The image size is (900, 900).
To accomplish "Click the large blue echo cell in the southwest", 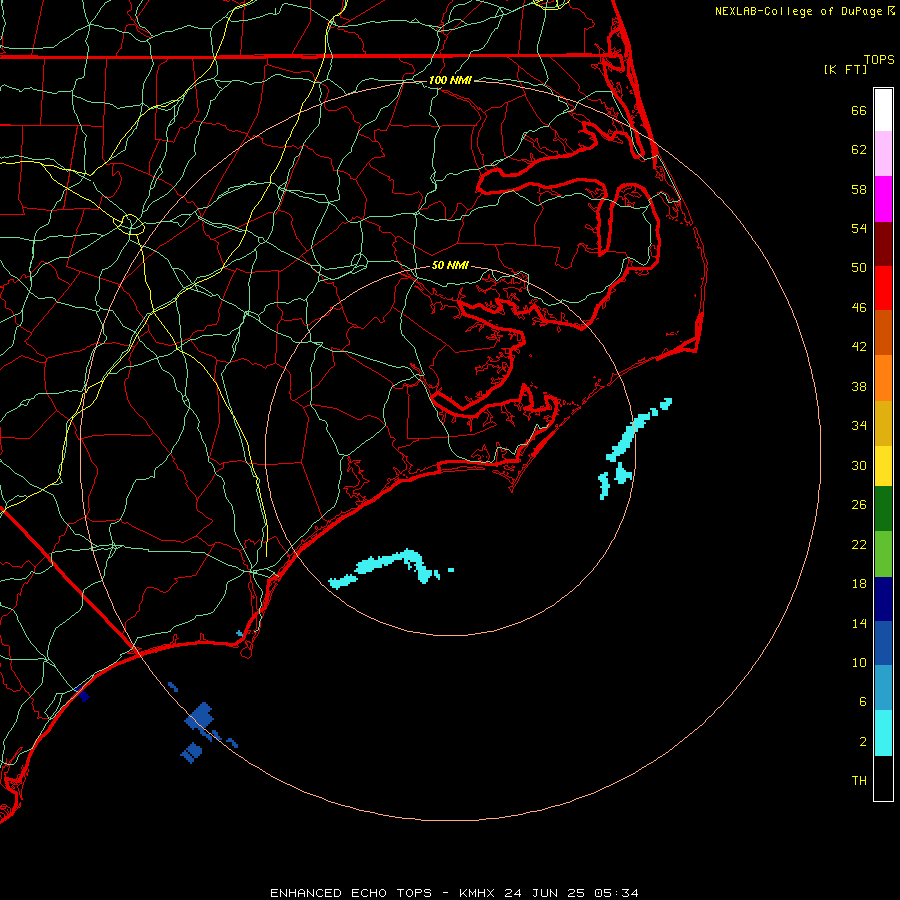I will tap(200, 717).
